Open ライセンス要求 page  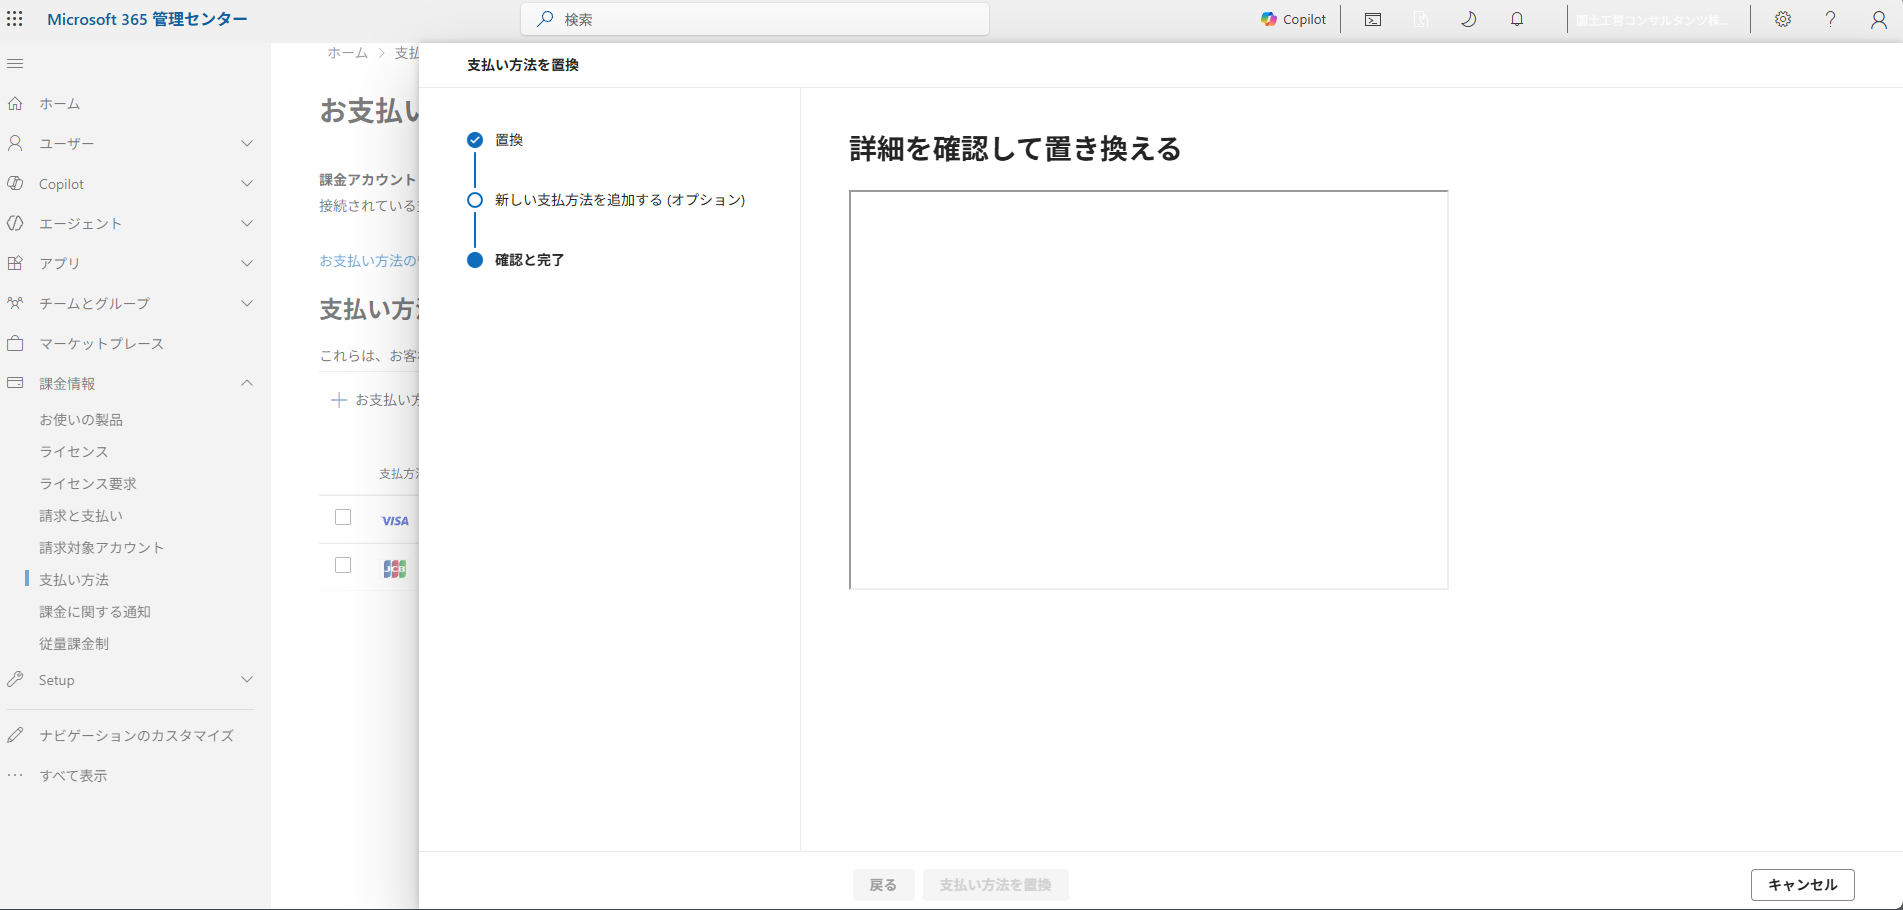pyautogui.click(x=88, y=484)
